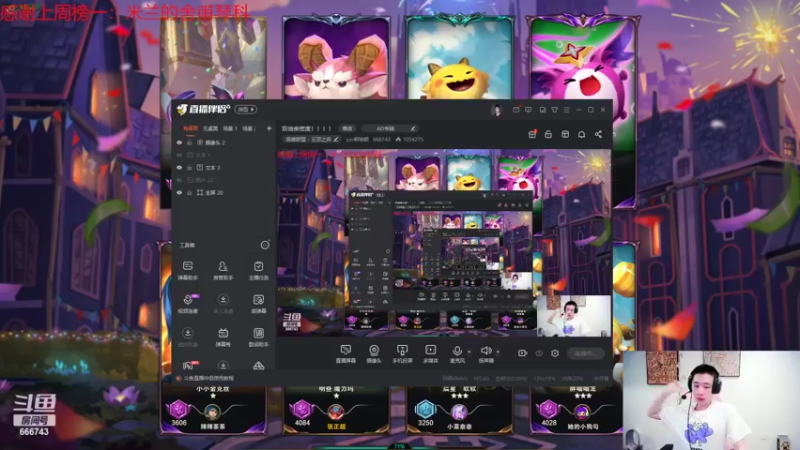800x450 pixels.
Task: Hide the 文本 3 source
Action: [x=179, y=167]
